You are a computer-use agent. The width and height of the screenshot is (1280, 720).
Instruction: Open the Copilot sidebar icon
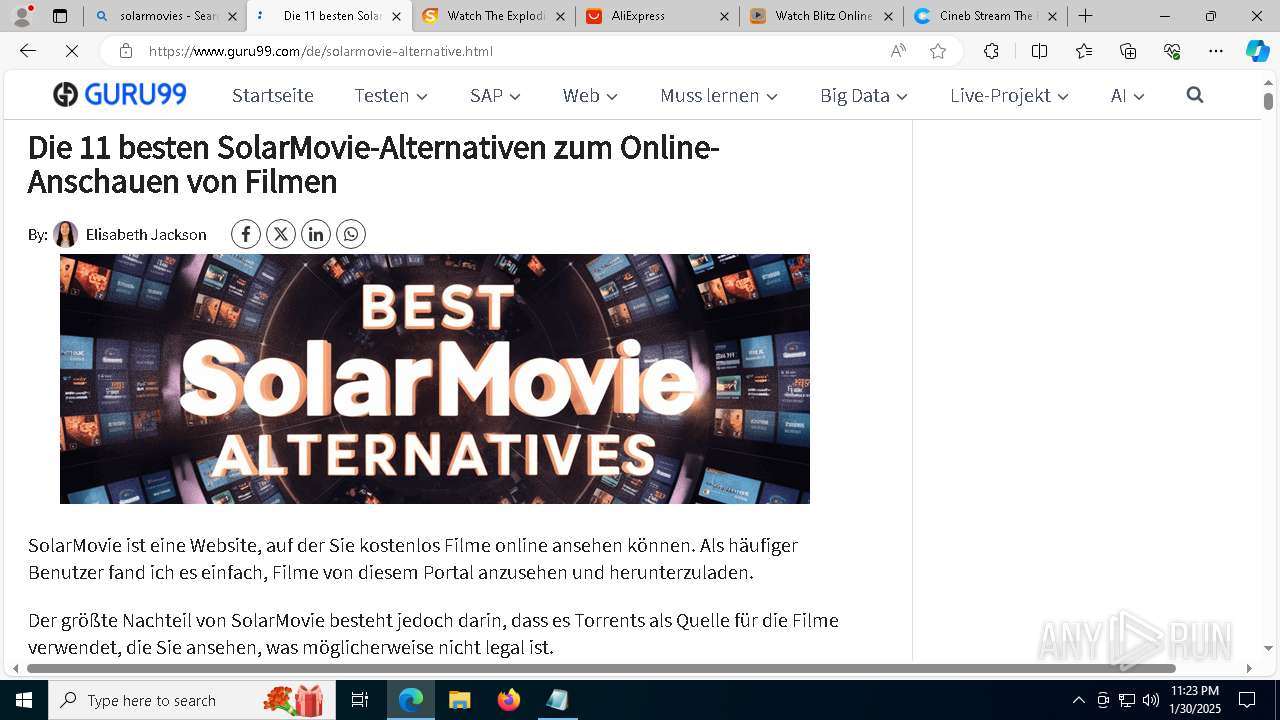click(x=1257, y=51)
